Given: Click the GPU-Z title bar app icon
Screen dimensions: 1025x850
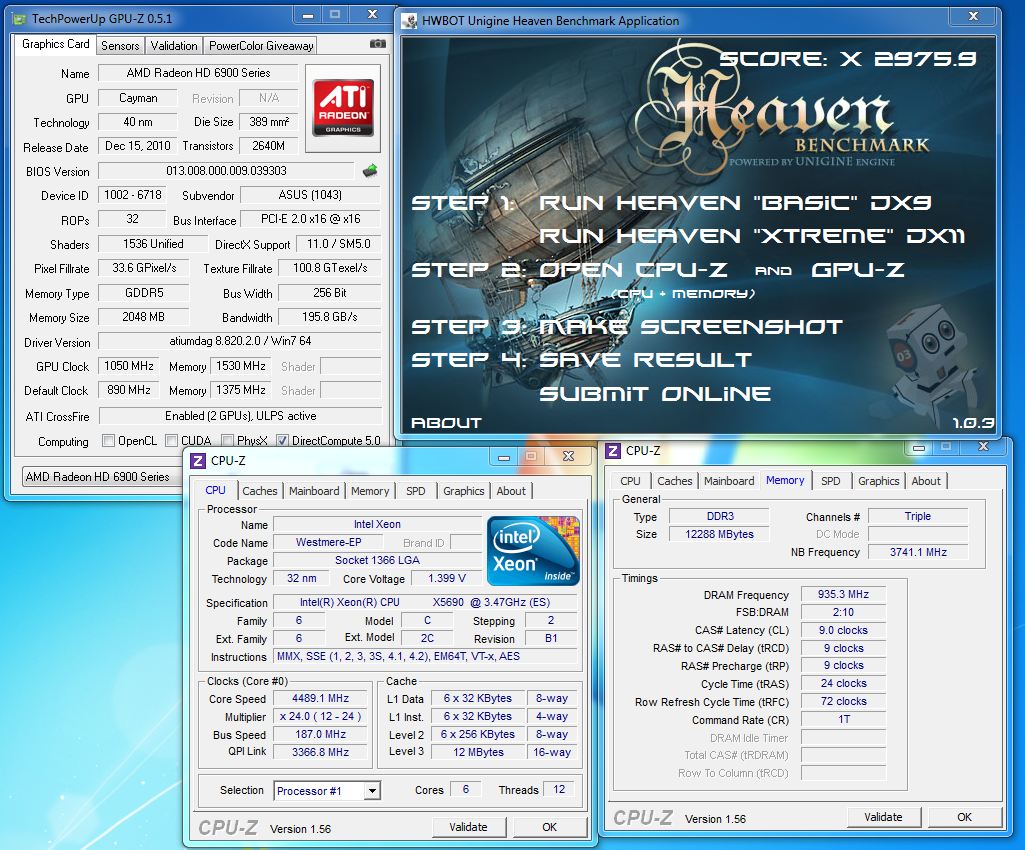Looking at the screenshot, I should [20, 19].
